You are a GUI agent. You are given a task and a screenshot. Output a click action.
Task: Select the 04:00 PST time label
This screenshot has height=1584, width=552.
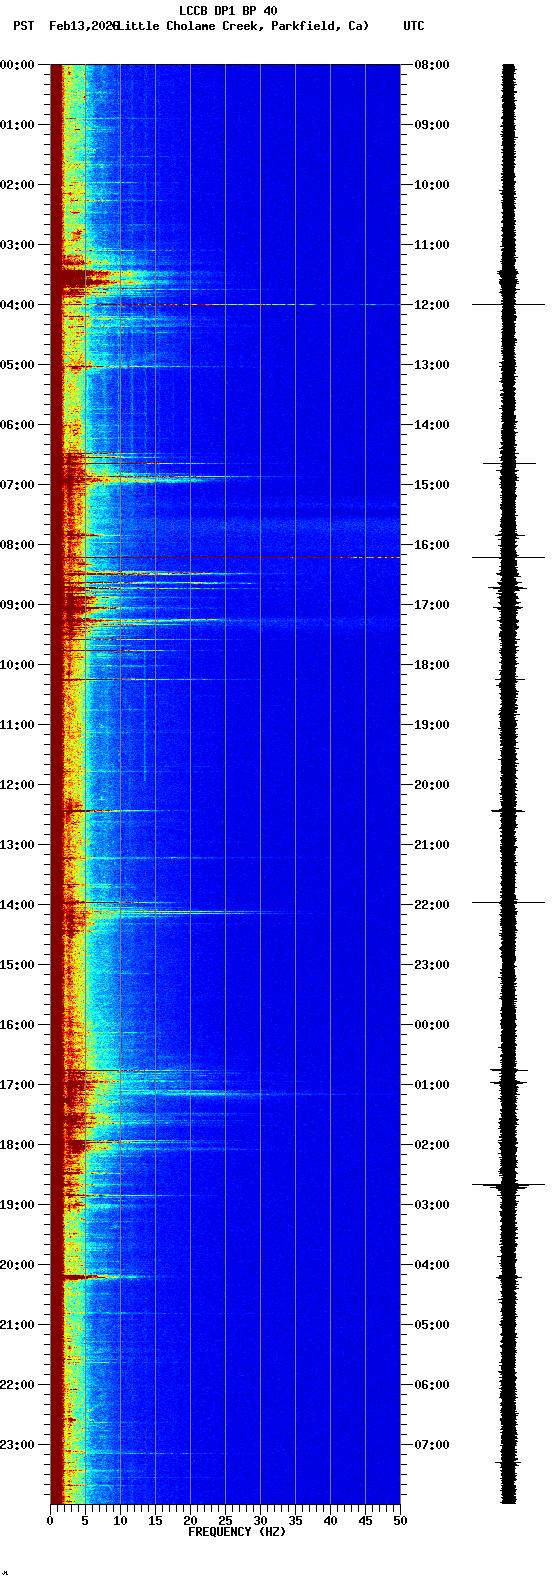[16, 305]
